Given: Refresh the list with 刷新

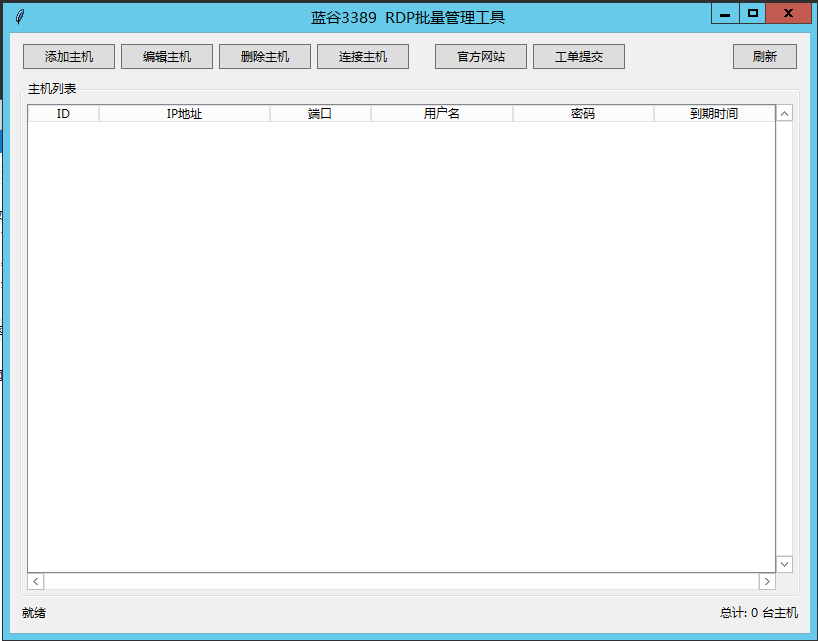Looking at the screenshot, I should pyautogui.click(x=765, y=56).
